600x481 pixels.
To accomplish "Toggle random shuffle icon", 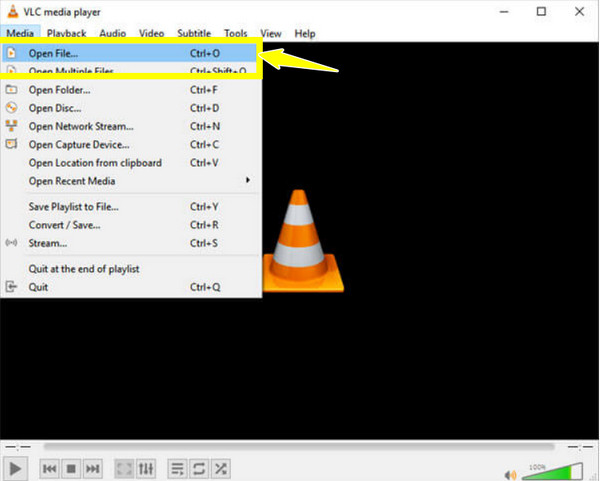I will click(x=220, y=468).
